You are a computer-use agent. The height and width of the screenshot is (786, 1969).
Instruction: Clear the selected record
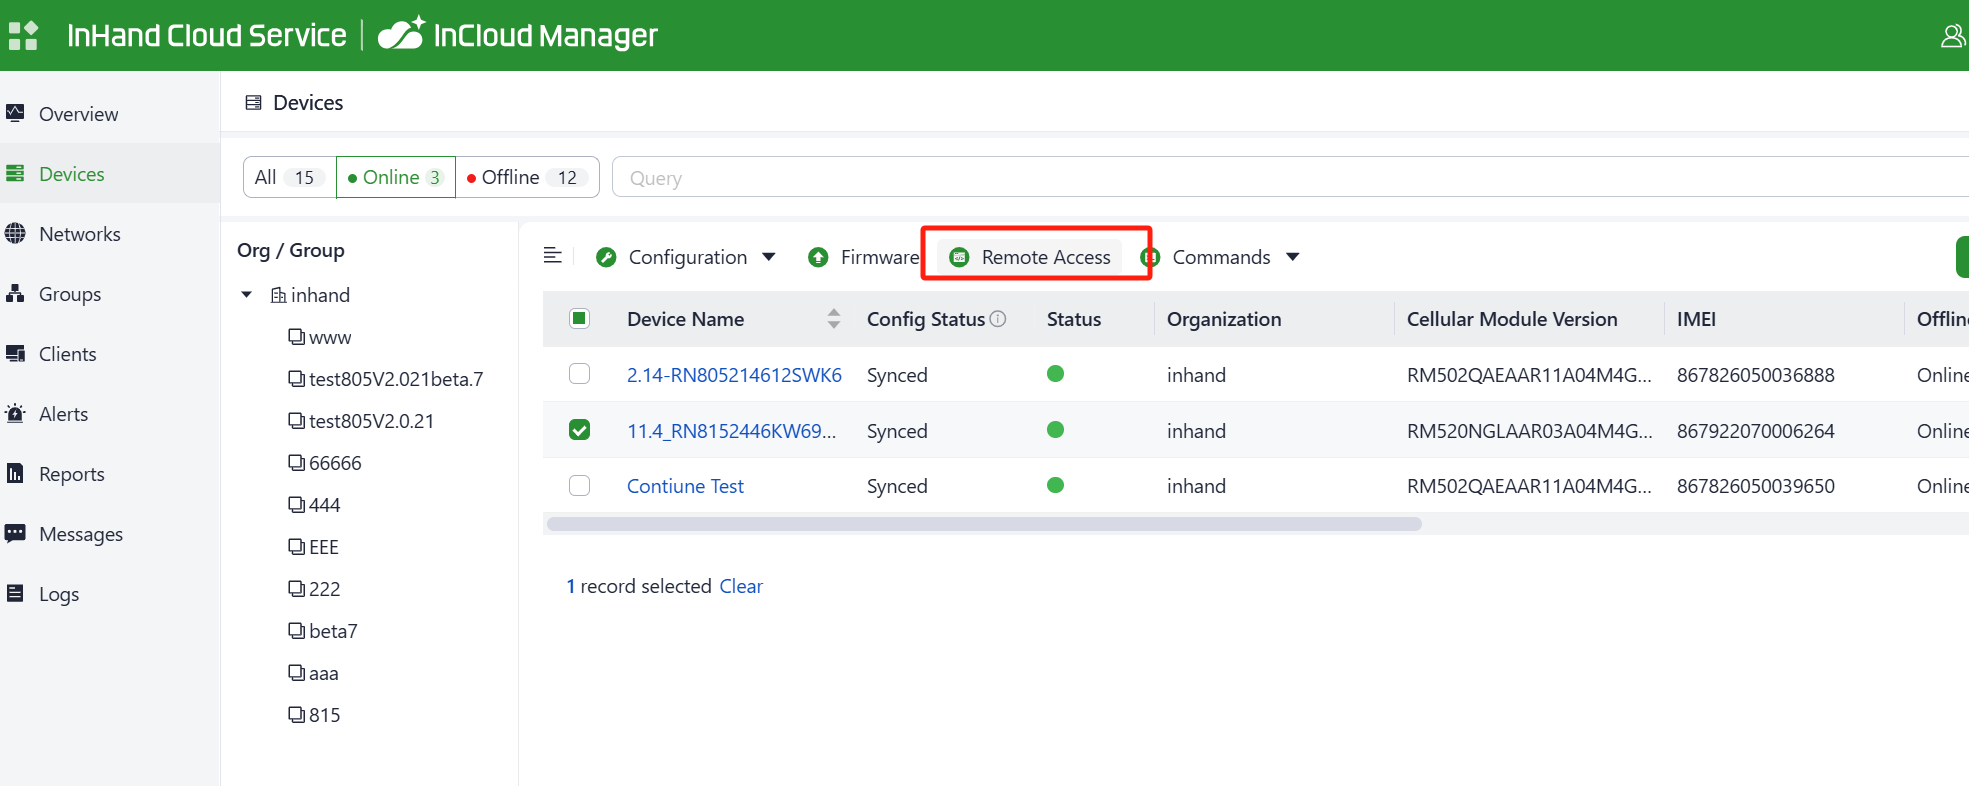click(740, 586)
